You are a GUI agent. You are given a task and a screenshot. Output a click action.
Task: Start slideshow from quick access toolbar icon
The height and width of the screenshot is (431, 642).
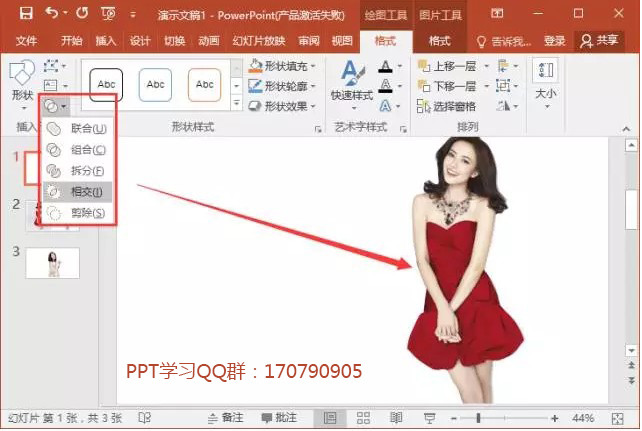coord(108,14)
